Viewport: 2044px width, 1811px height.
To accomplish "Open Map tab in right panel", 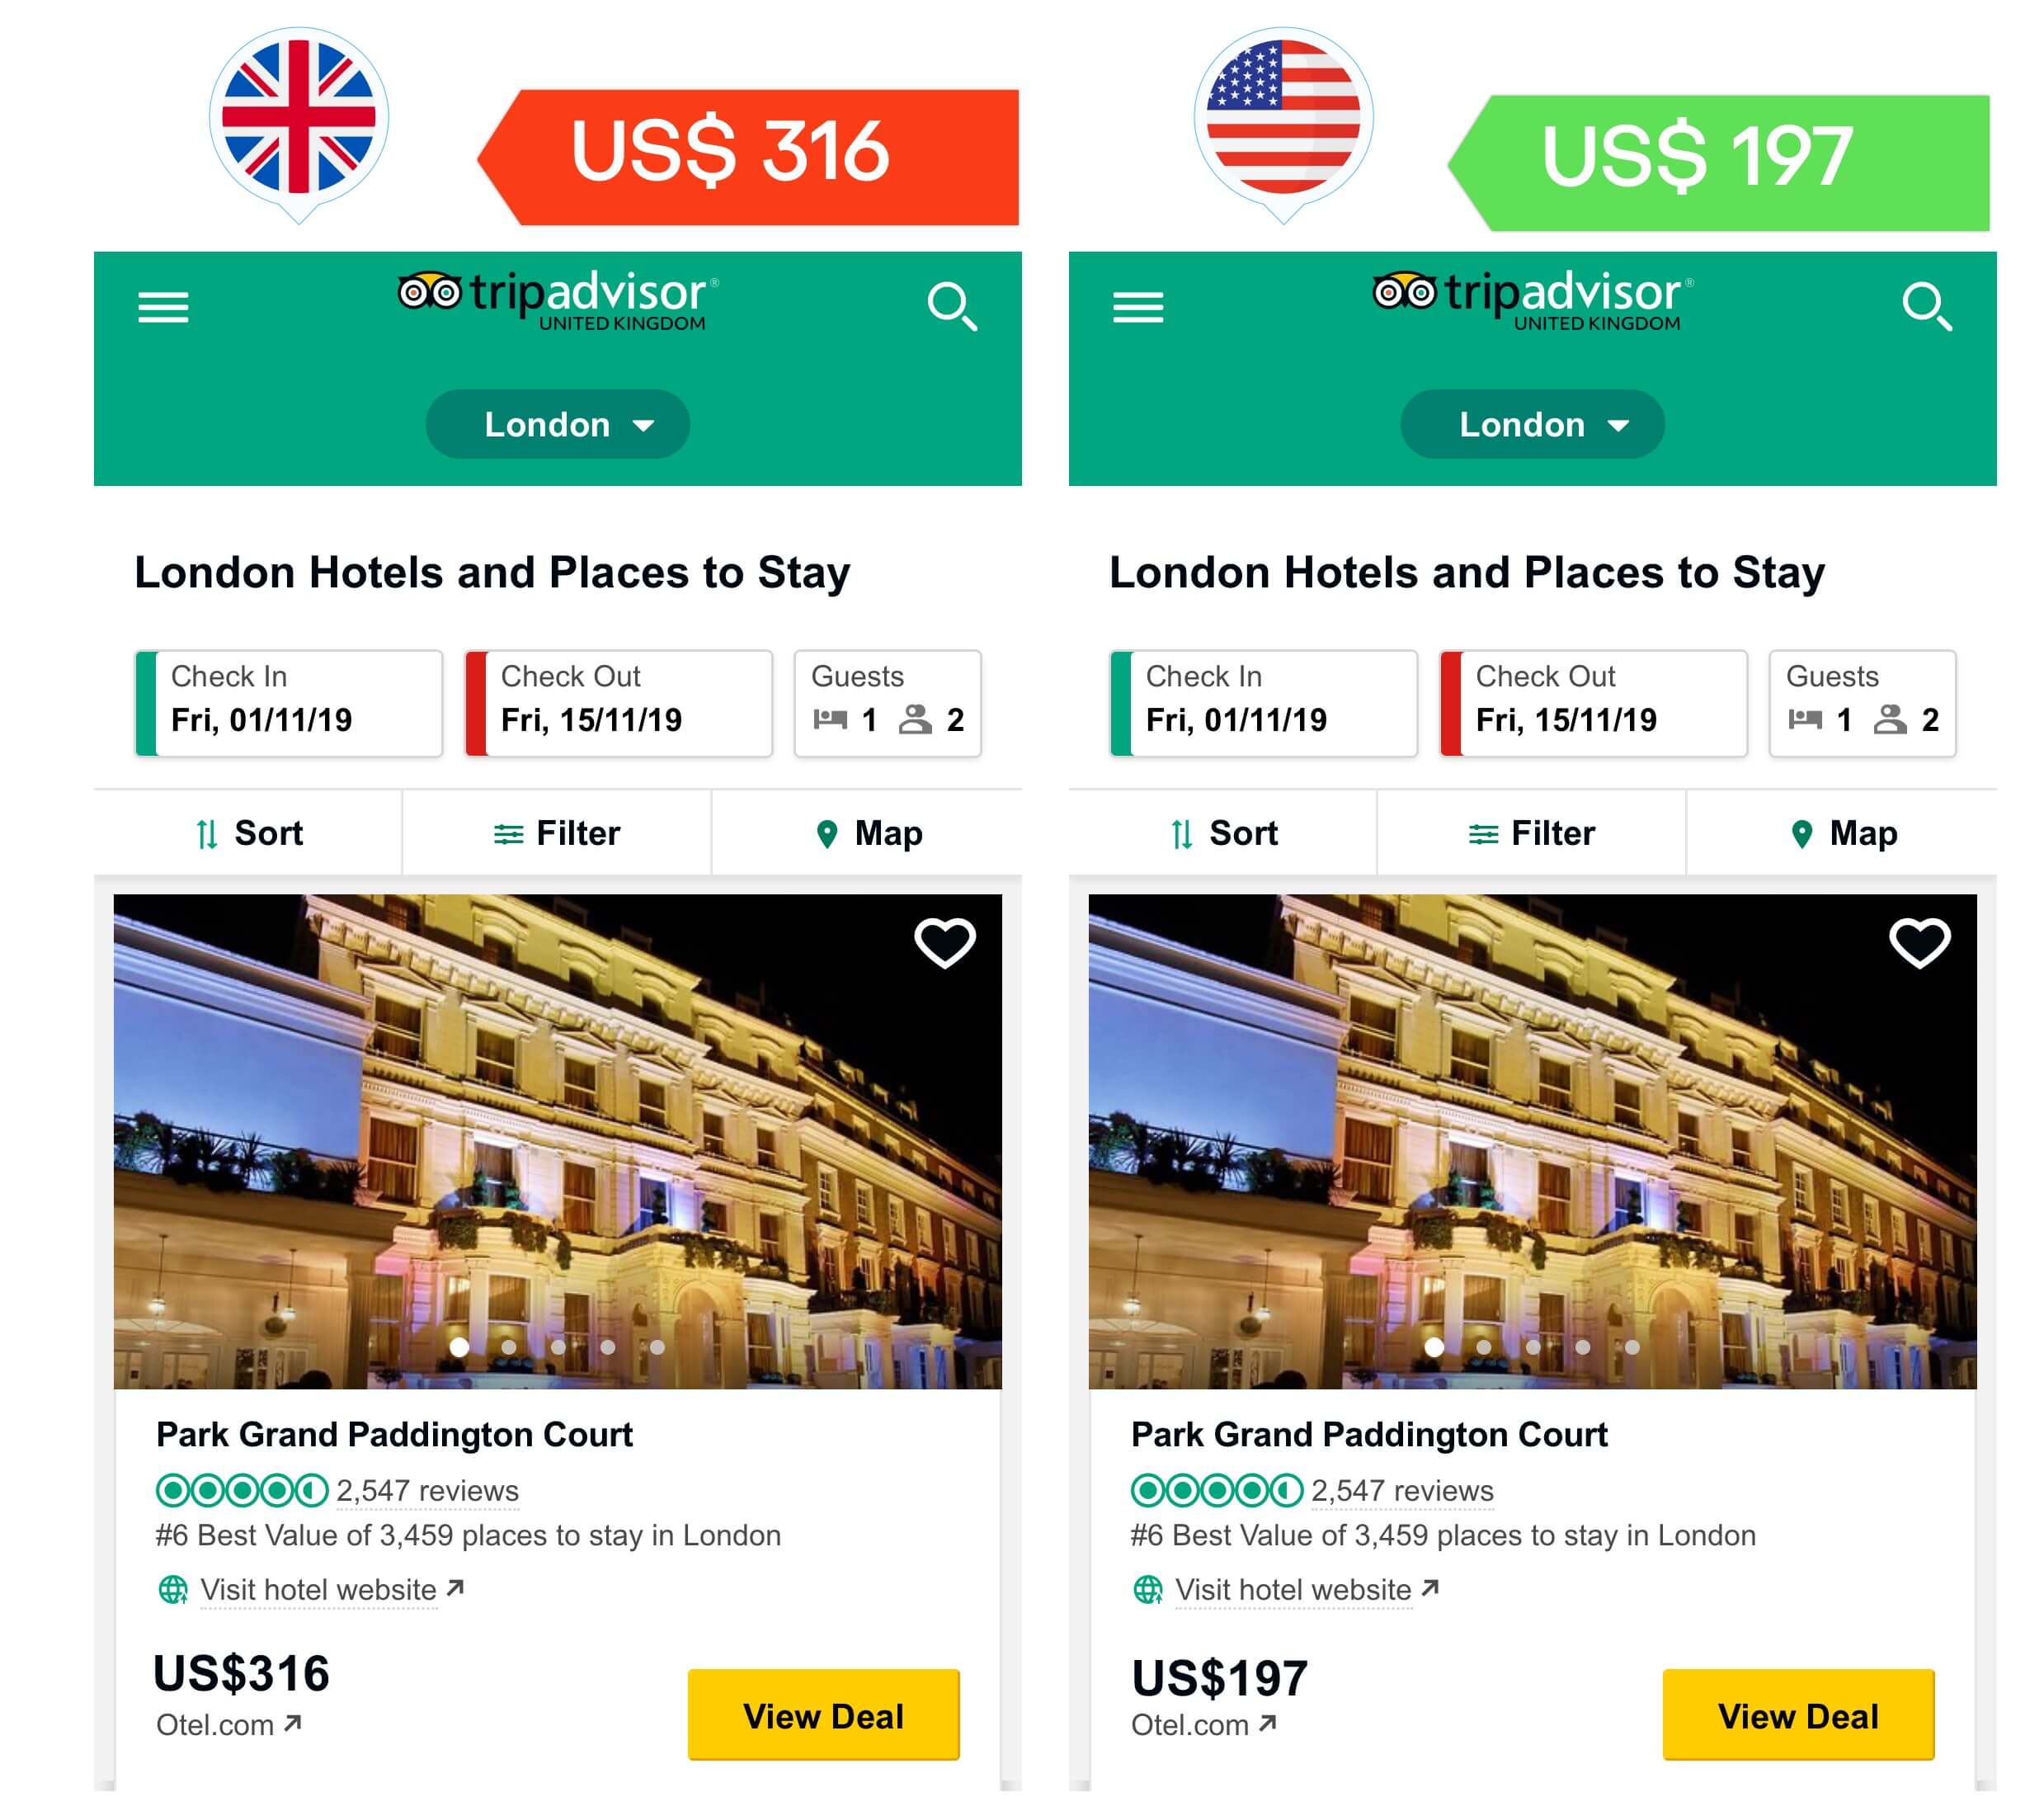I will 1842,833.
